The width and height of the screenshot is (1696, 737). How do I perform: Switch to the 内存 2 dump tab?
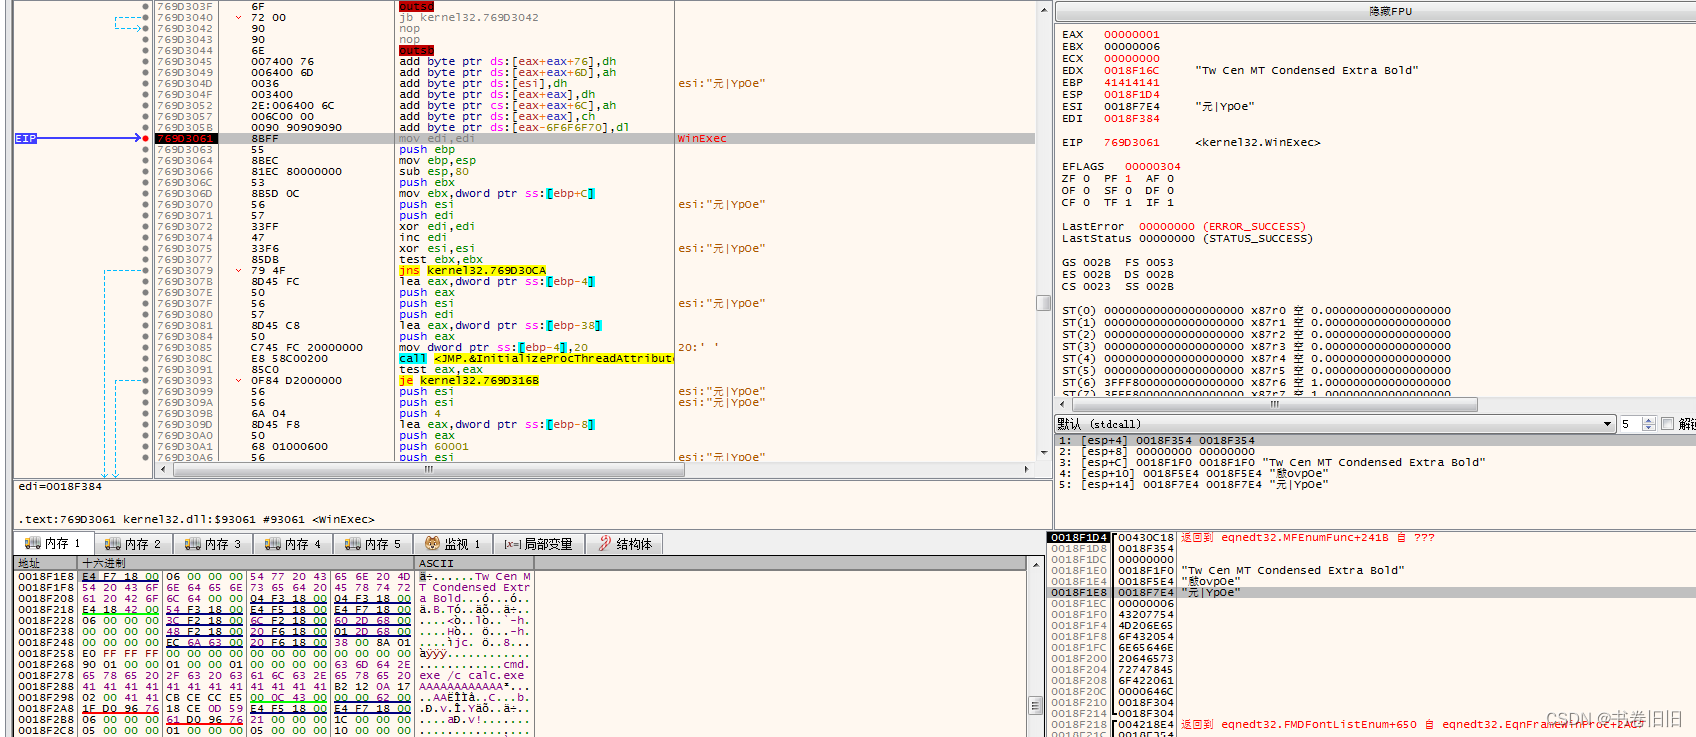click(x=133, y=544)
